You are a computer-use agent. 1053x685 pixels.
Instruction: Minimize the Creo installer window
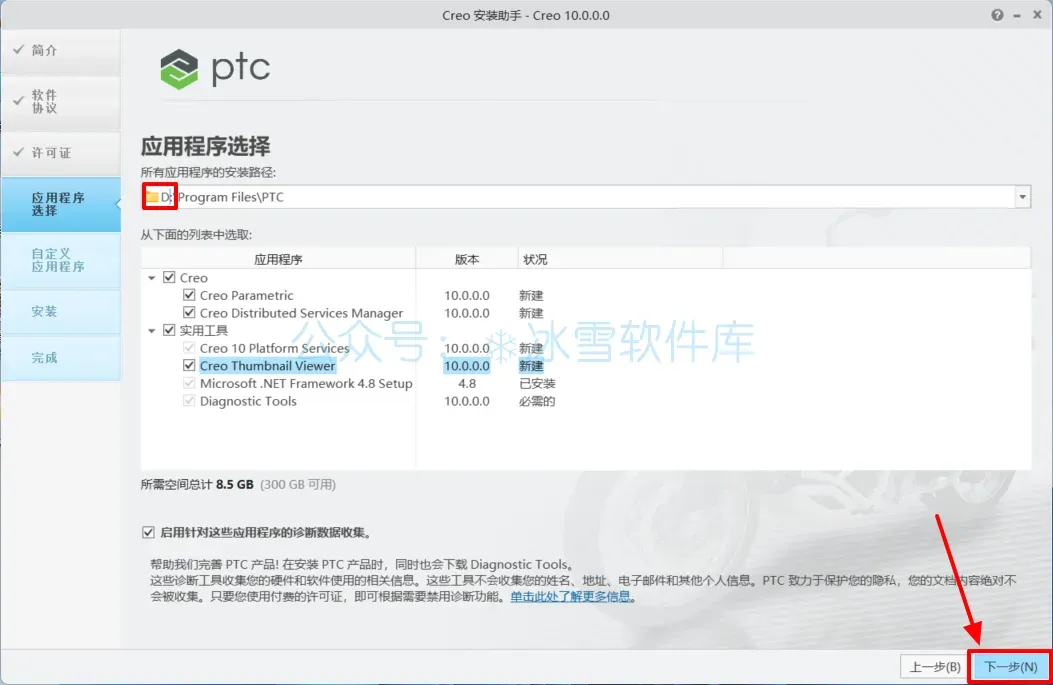tap(1017, 15)
